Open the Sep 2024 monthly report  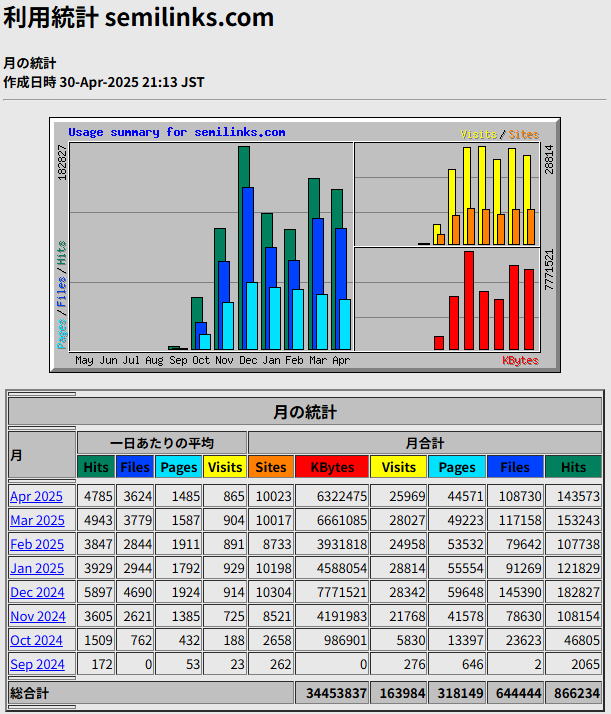(37, 665)
